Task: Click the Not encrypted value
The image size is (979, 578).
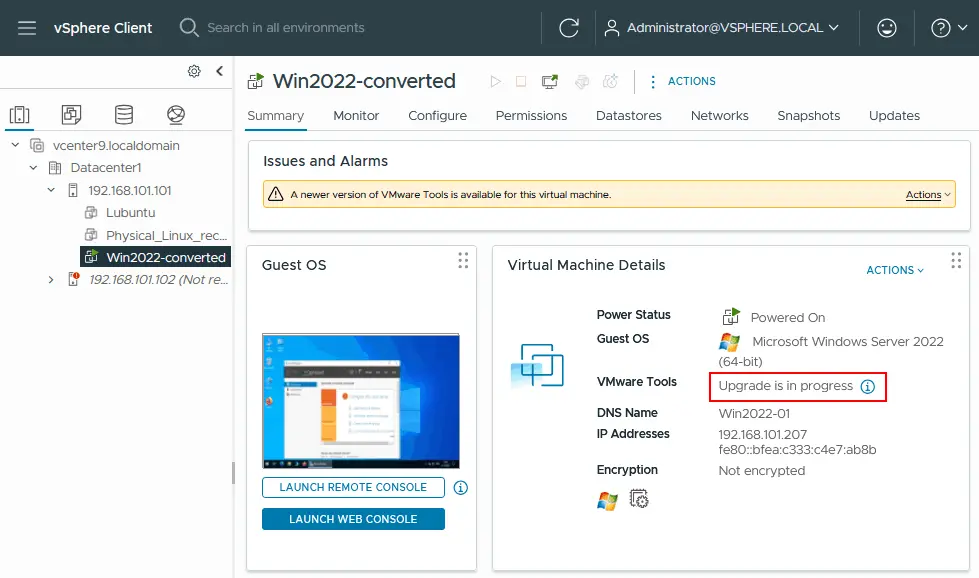Action: pos(762,471)
